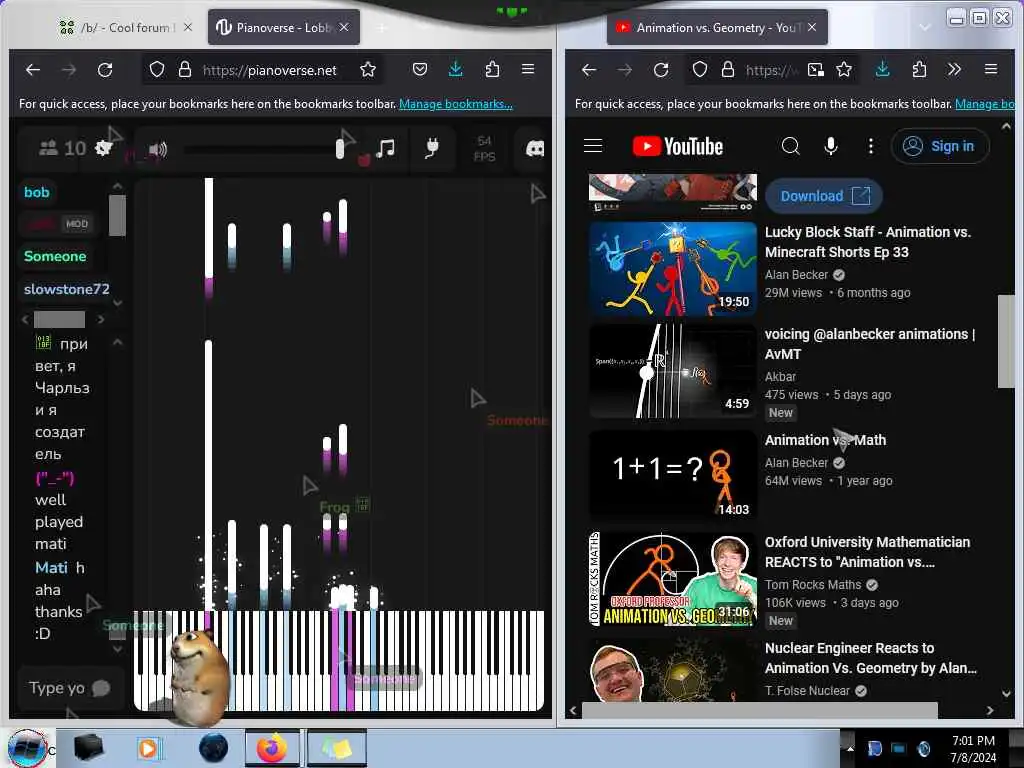Click the Windows Start button
The image size is (1024, 768).
click(27, 748)
